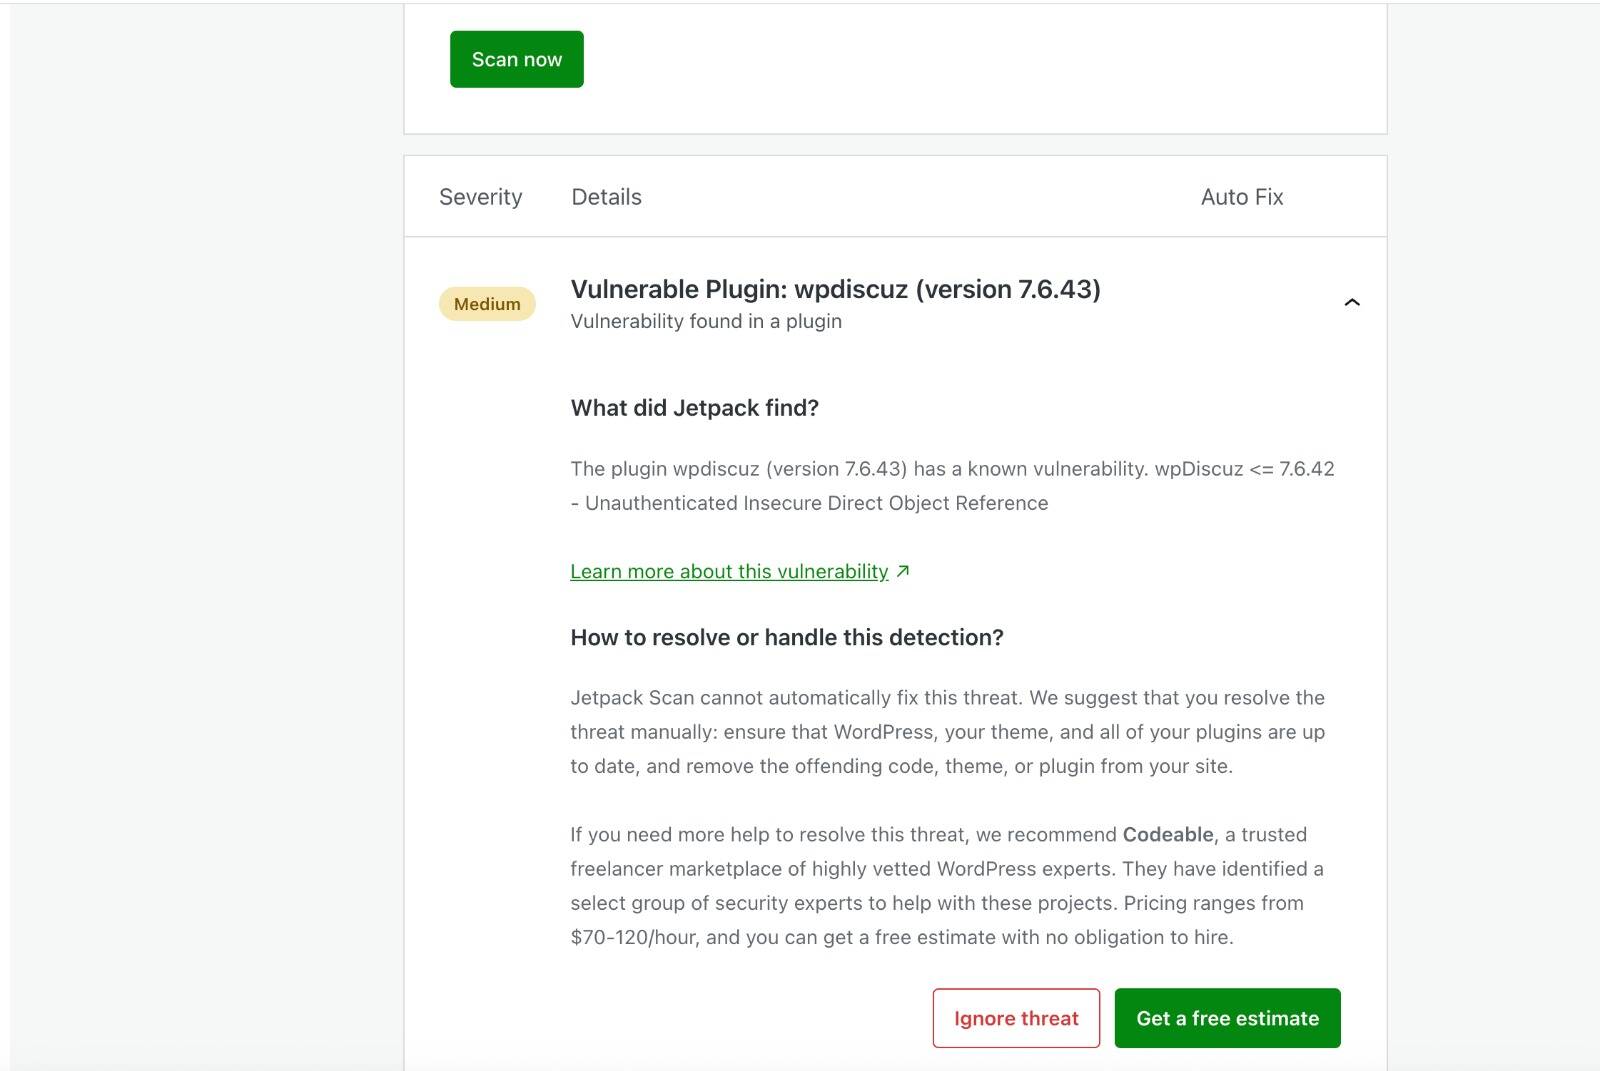Open Learn more about this vulnerability link
The width and height of the screenshot is (1600, 1071).
coord(729,571)
